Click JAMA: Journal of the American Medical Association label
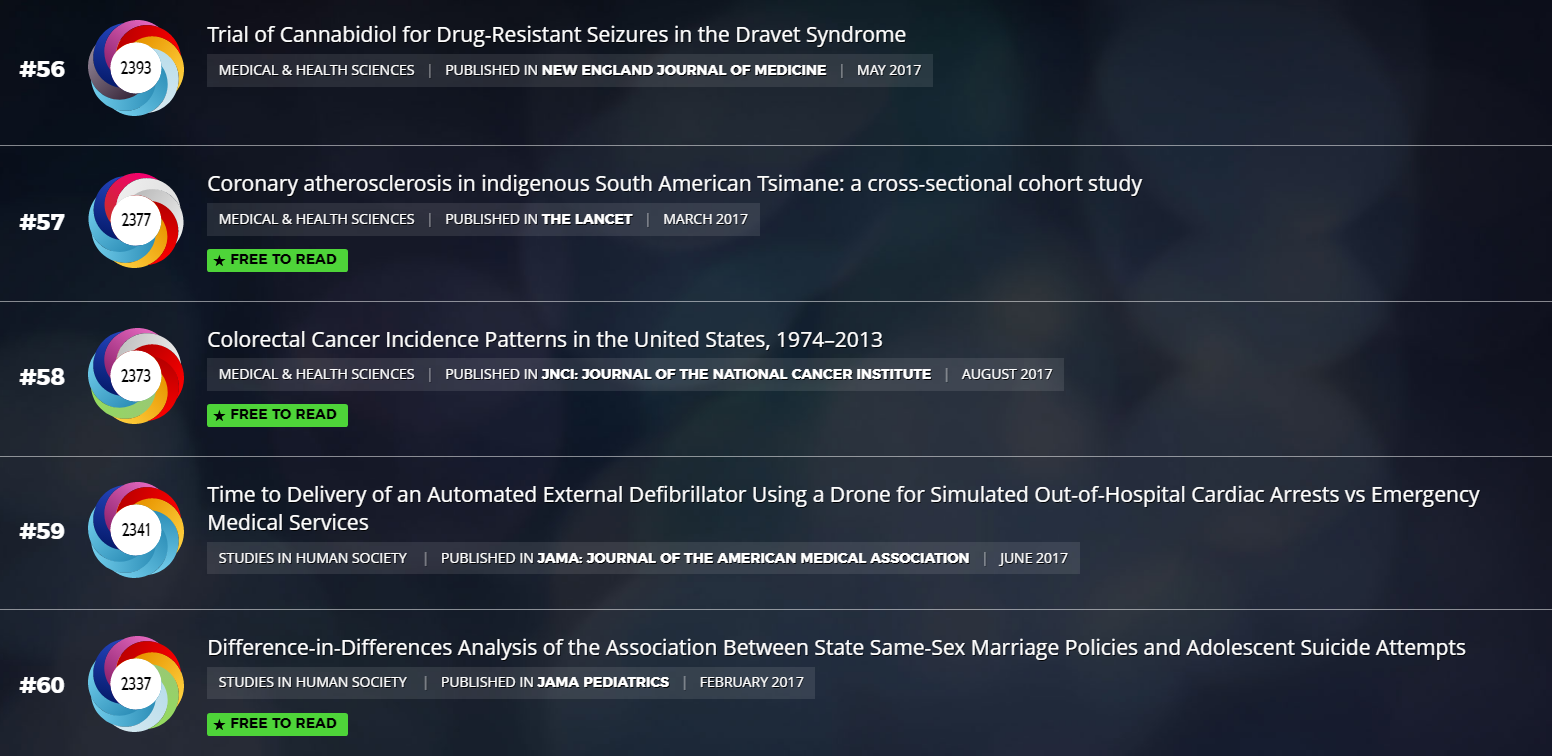Screen dimensions: 1552x756 753,558
